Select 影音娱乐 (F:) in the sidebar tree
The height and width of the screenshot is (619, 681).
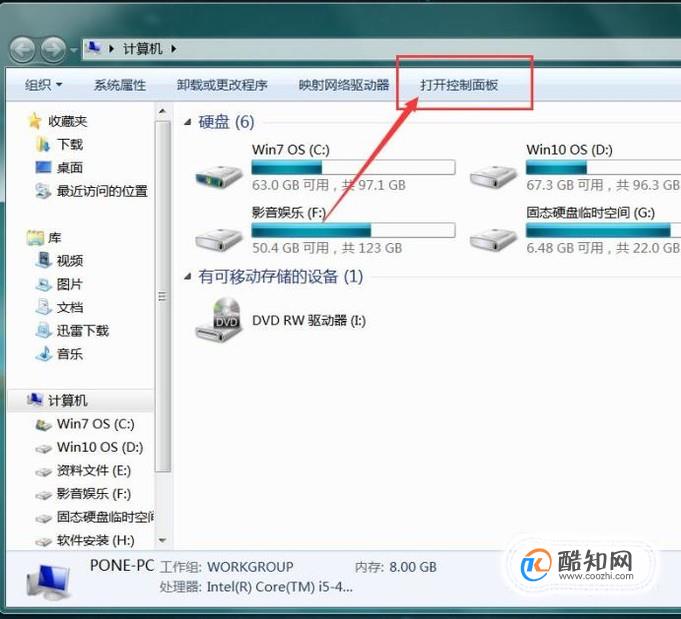pos(94,494)
